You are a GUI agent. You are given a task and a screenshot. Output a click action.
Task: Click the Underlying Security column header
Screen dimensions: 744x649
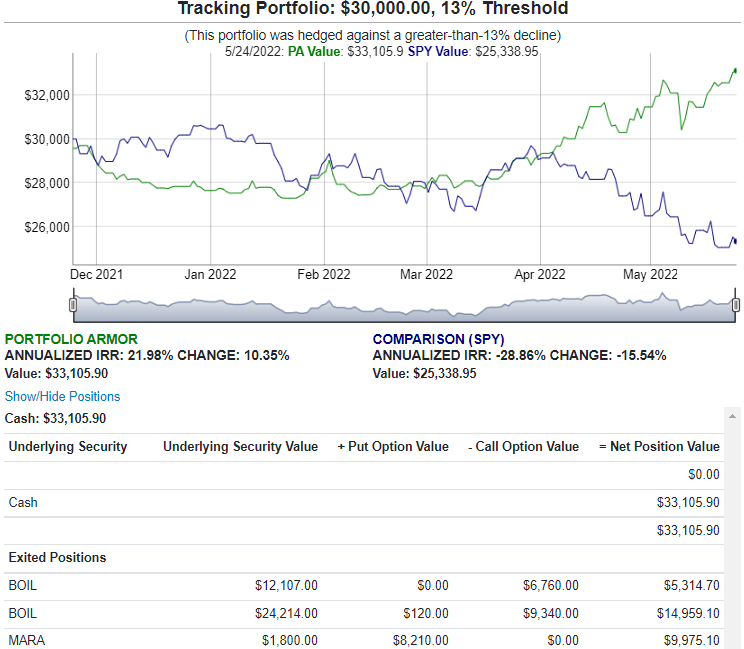tap(68, 447)
